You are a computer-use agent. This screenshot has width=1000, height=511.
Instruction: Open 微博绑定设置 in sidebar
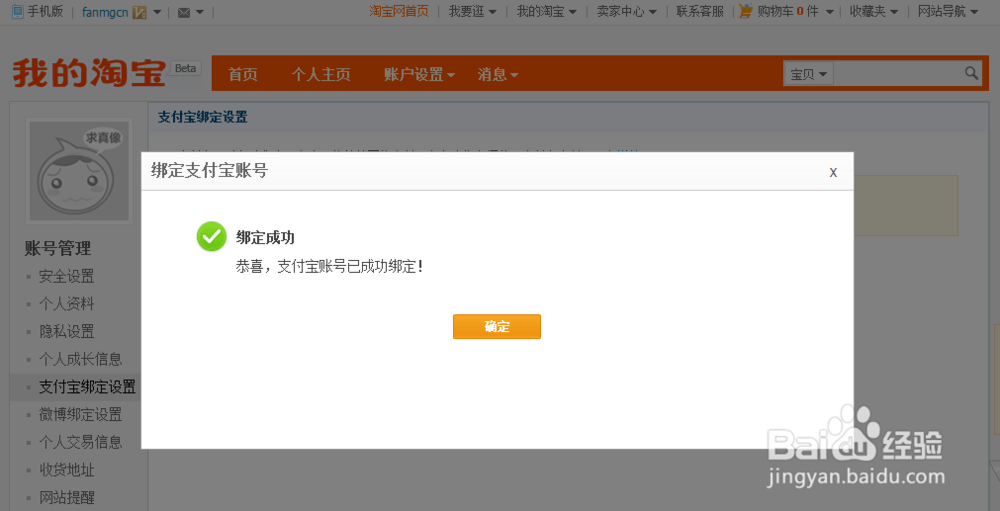[80, 415]
